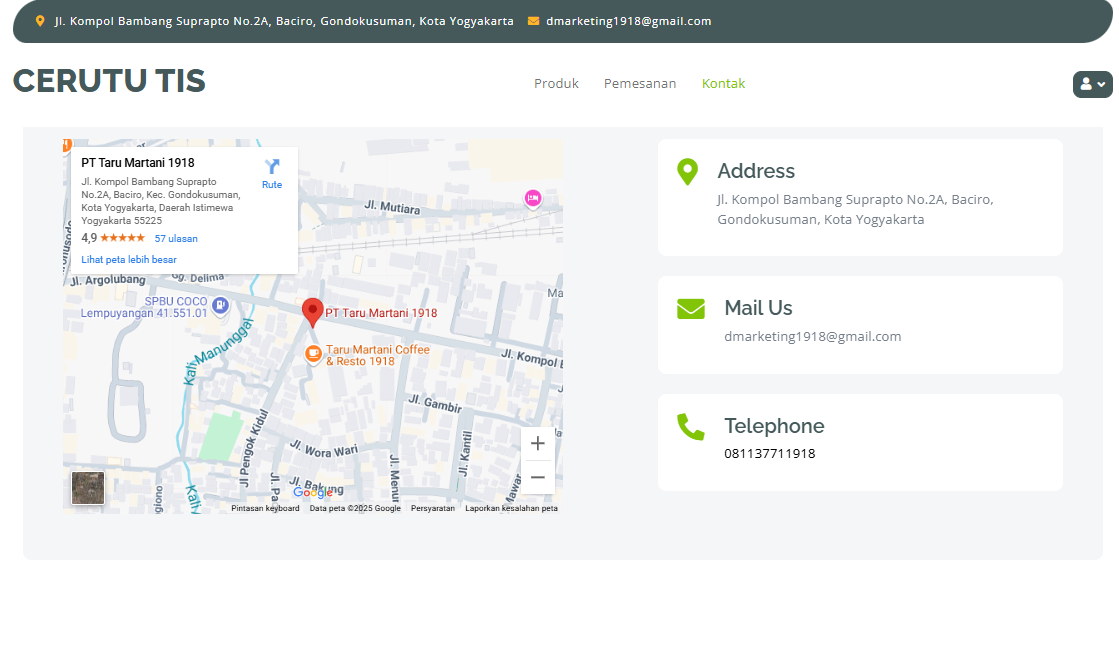Click the green Mail Us envelope icon
The height and width of the screenshot is (670, 1119).
[x=691, y=309]
